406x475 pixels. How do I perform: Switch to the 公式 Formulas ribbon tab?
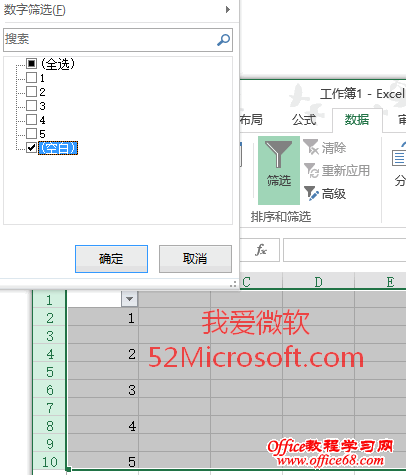pos(304,120)
